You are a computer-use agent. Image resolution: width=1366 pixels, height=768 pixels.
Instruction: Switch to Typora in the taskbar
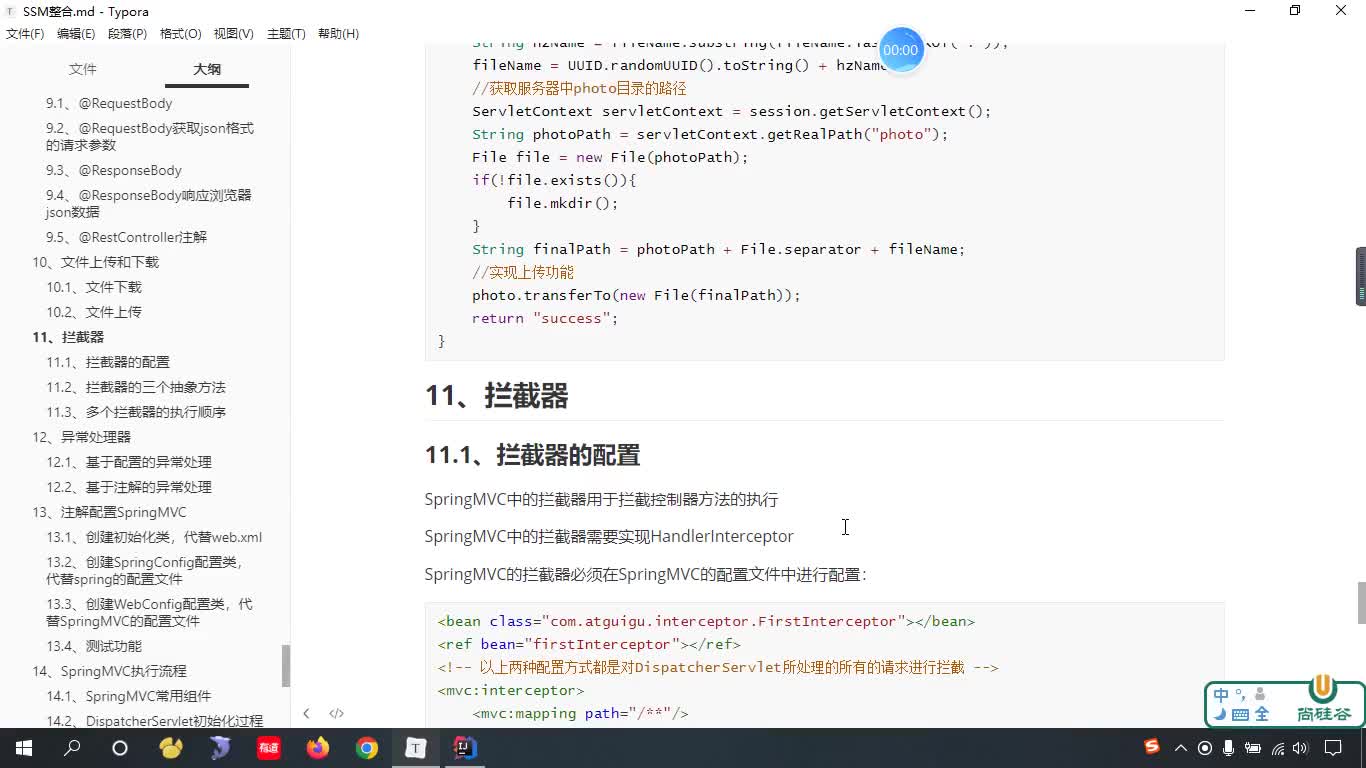[415, 748]
